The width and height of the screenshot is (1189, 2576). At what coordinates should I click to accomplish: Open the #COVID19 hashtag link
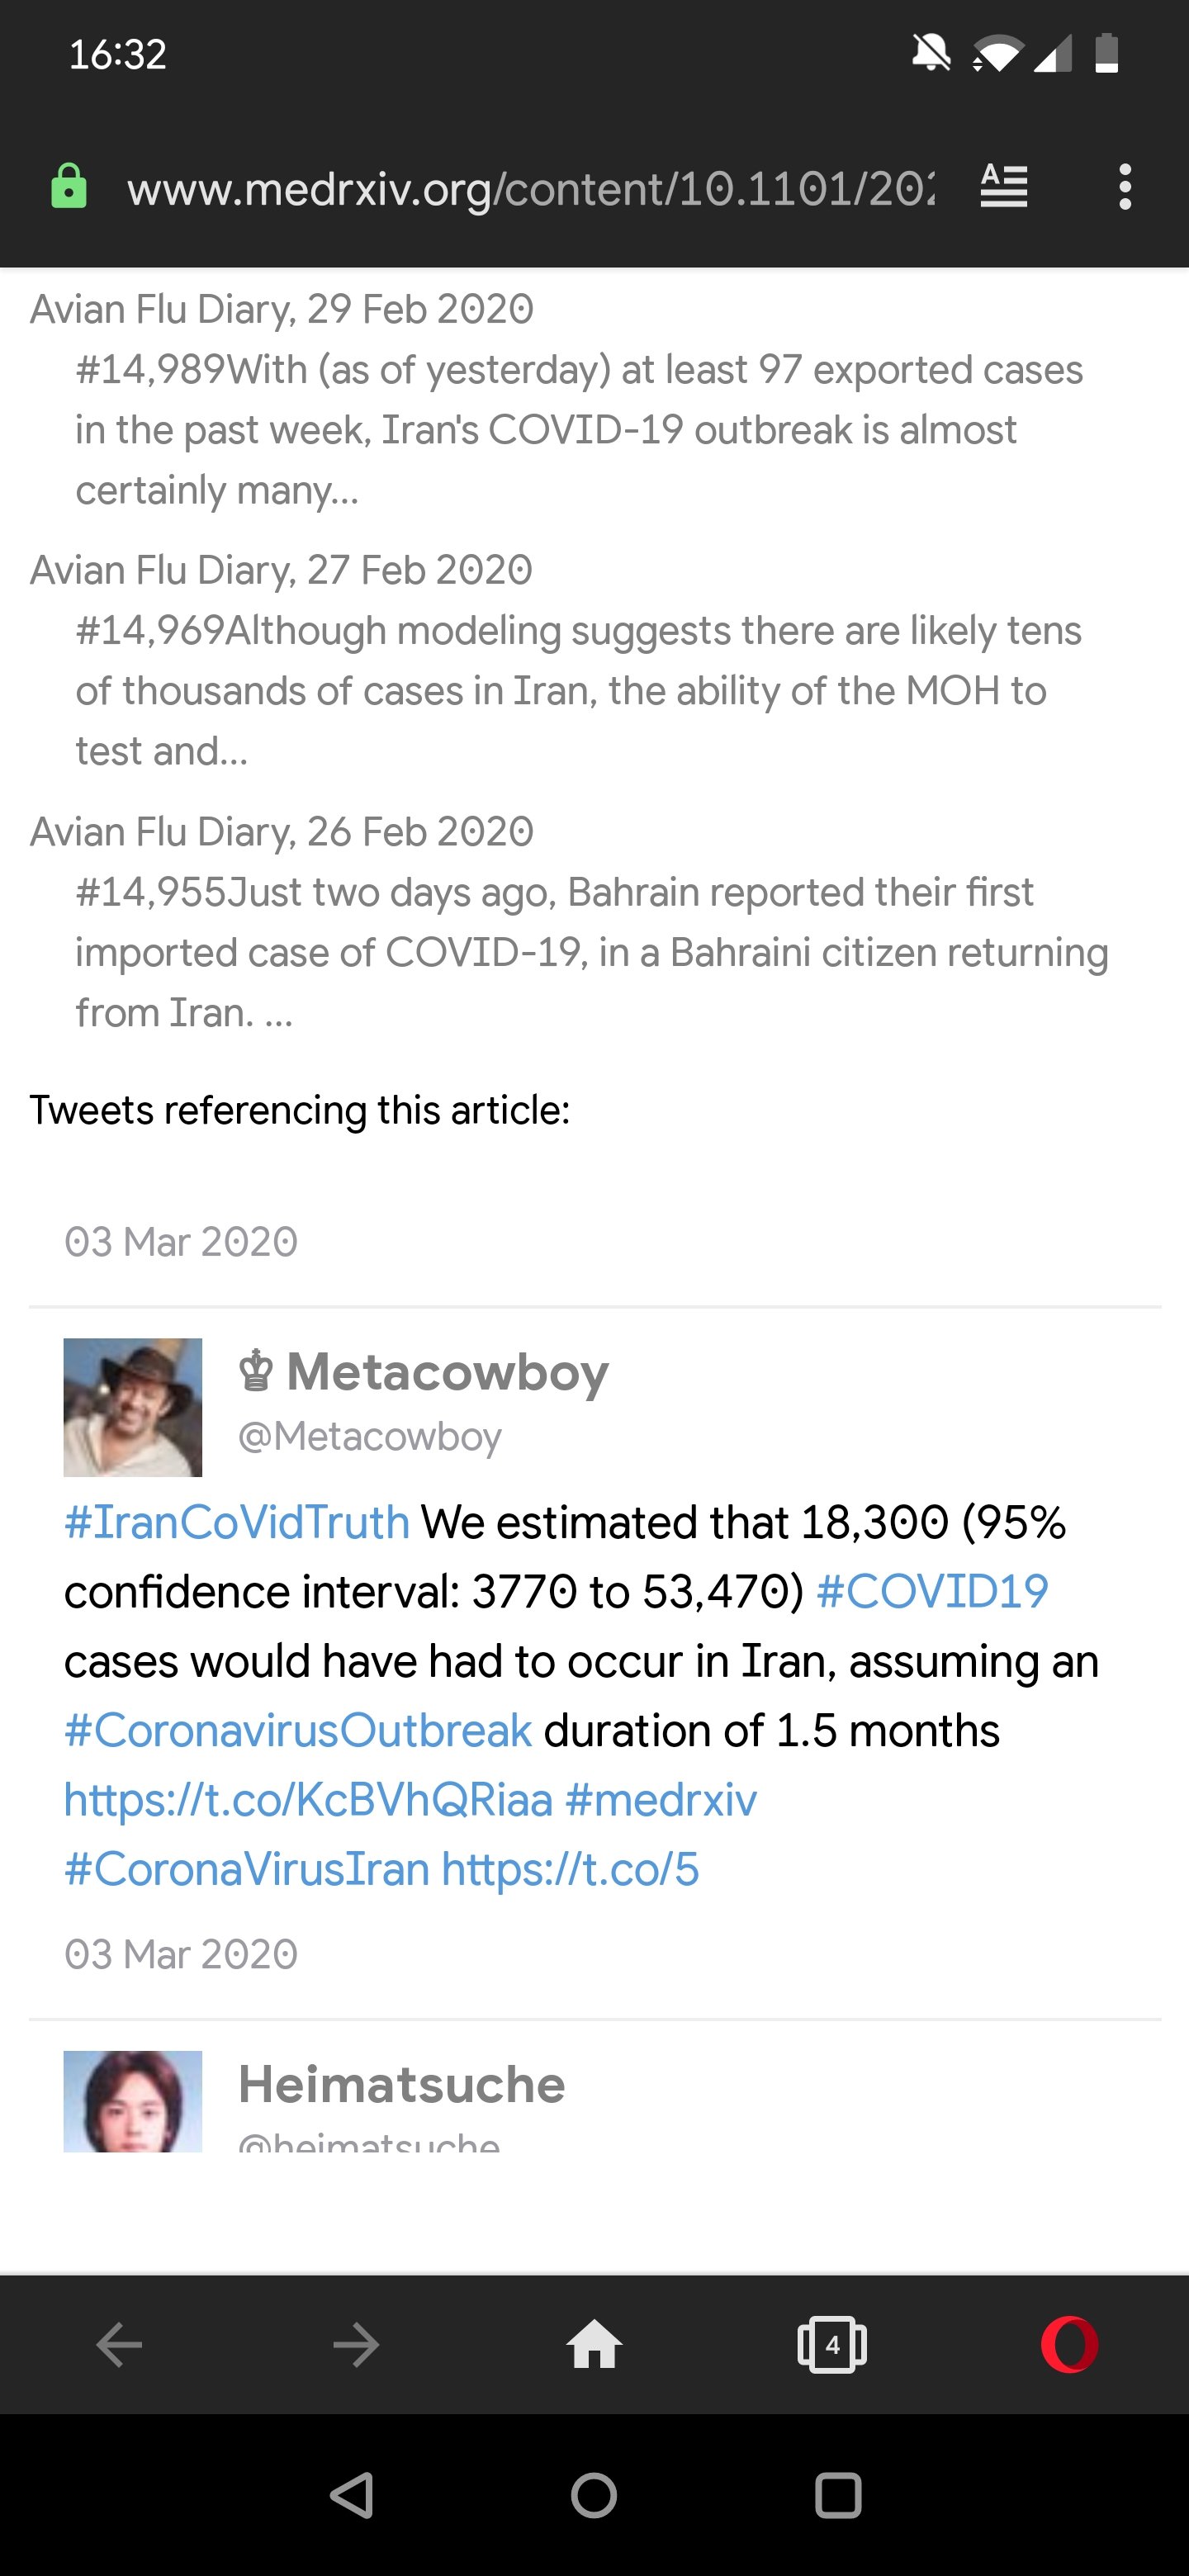point(932,1592)
